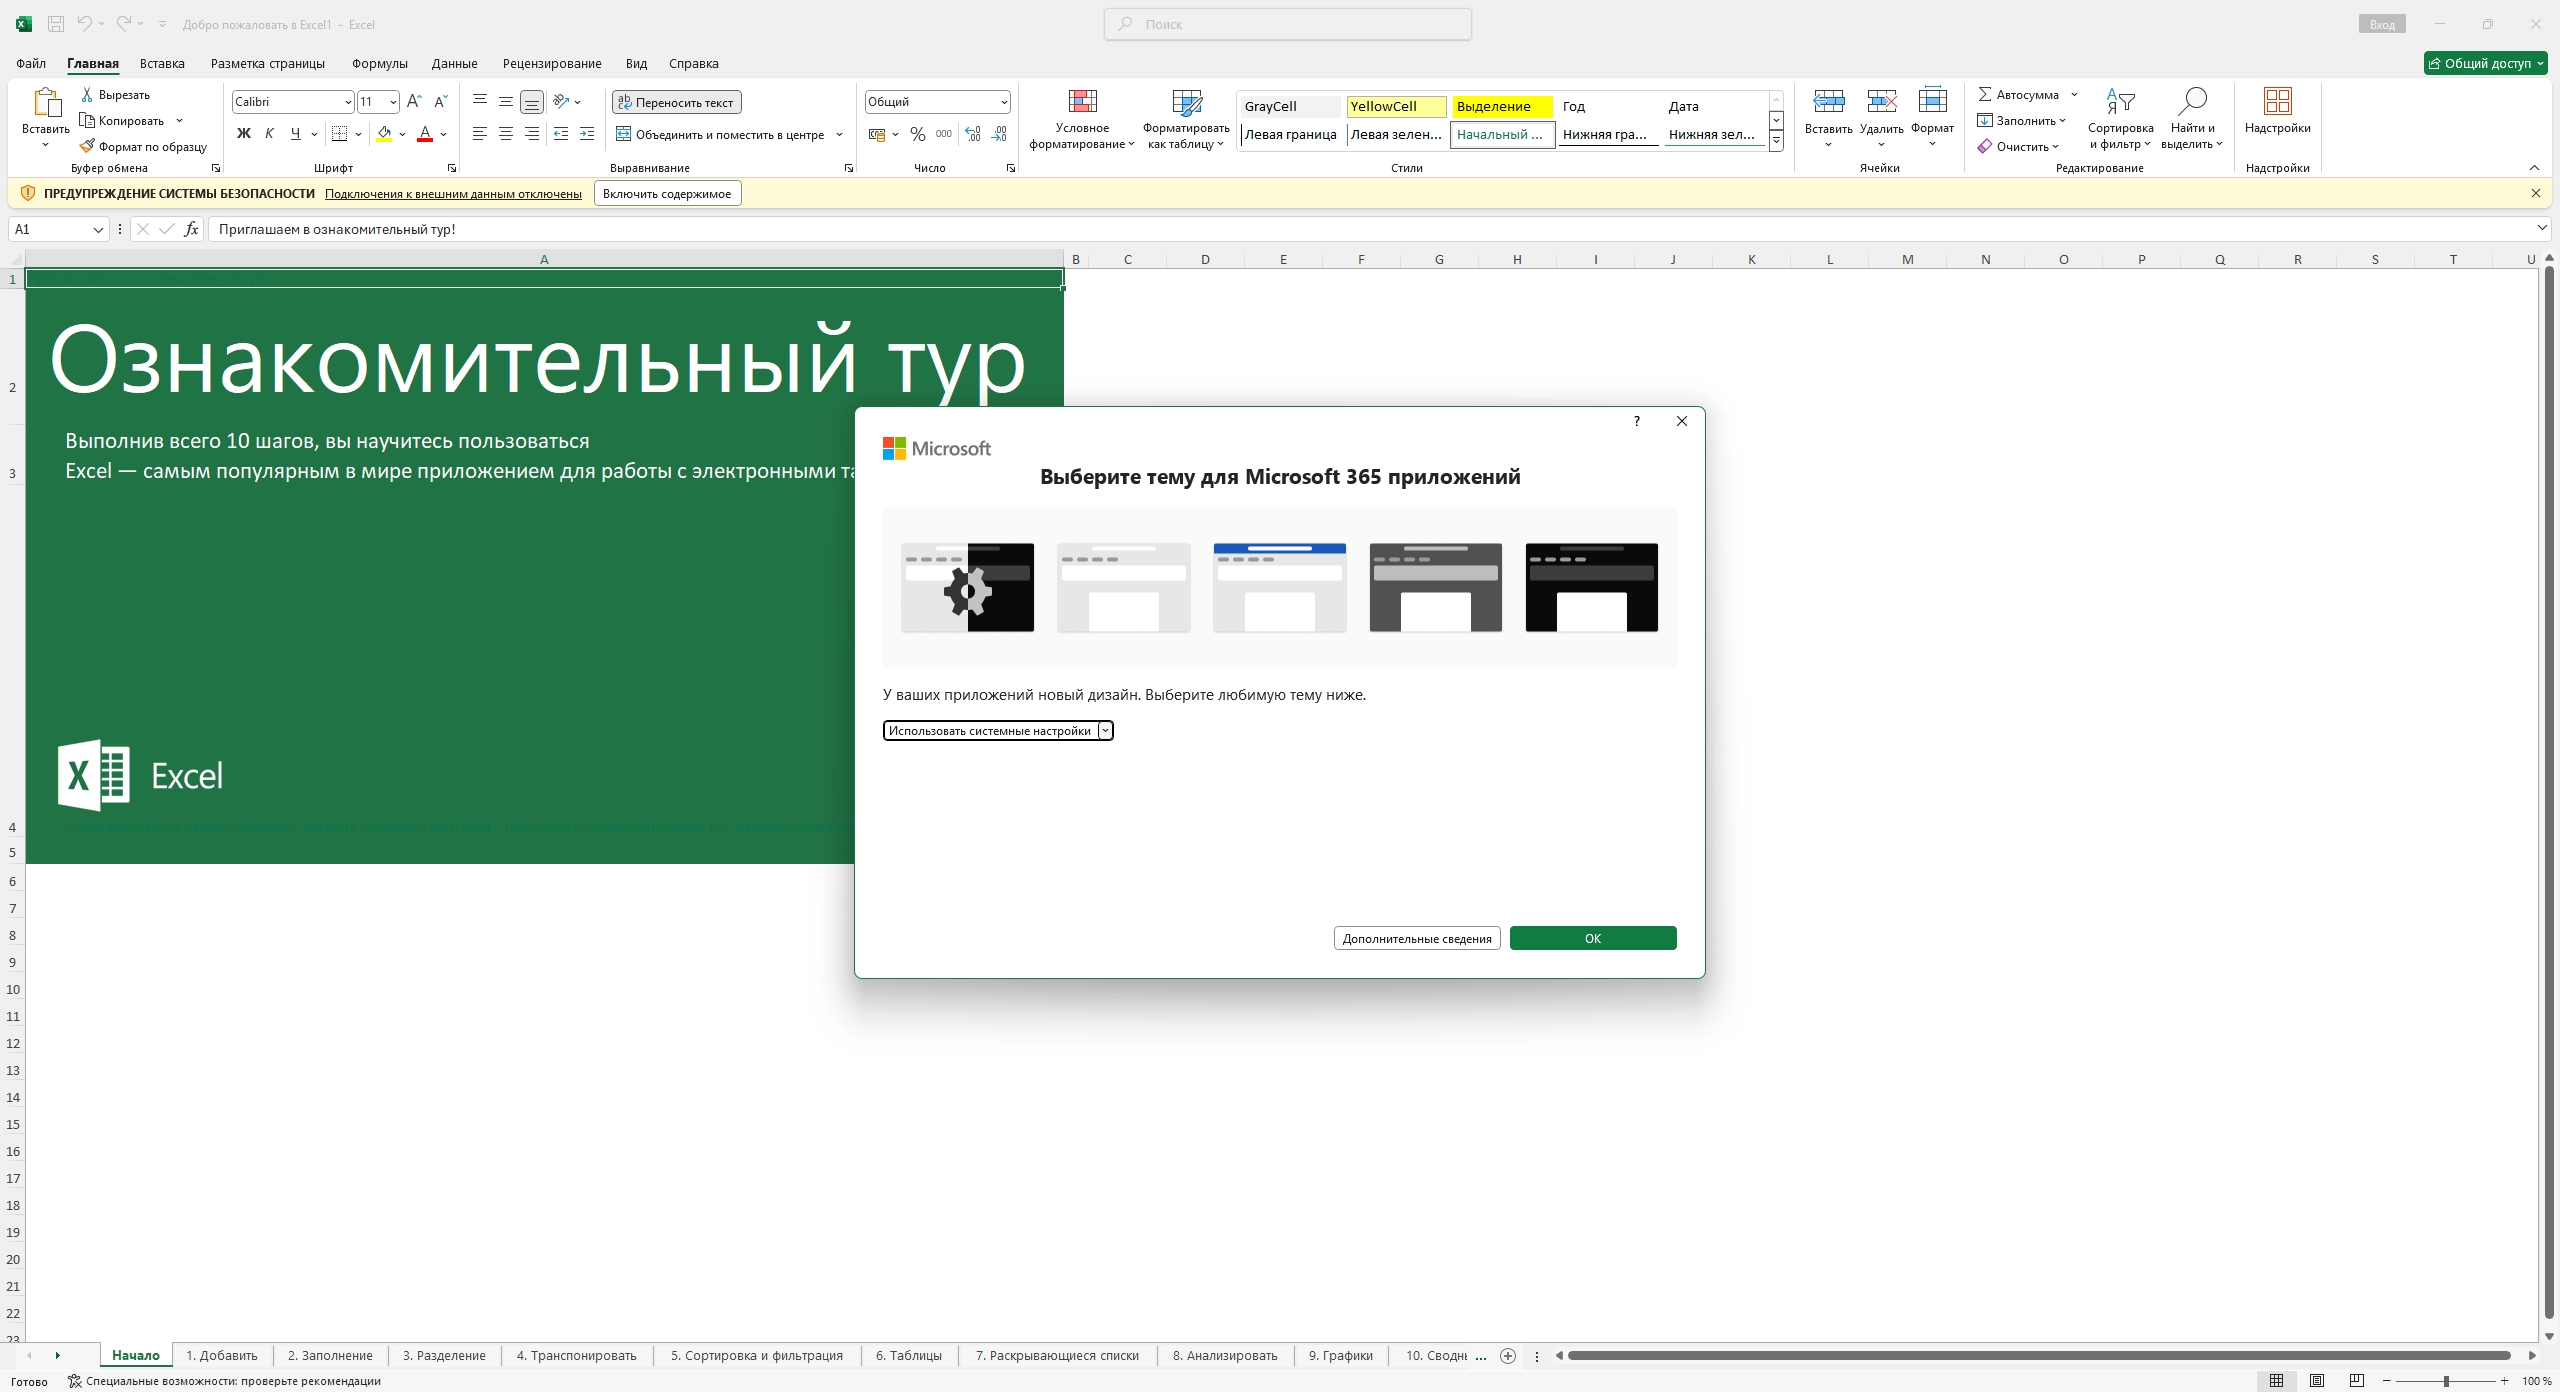Switch to the 6. Таблицы sheet tab
Screen dimensions: 2560x1392
pos(908,1356)
